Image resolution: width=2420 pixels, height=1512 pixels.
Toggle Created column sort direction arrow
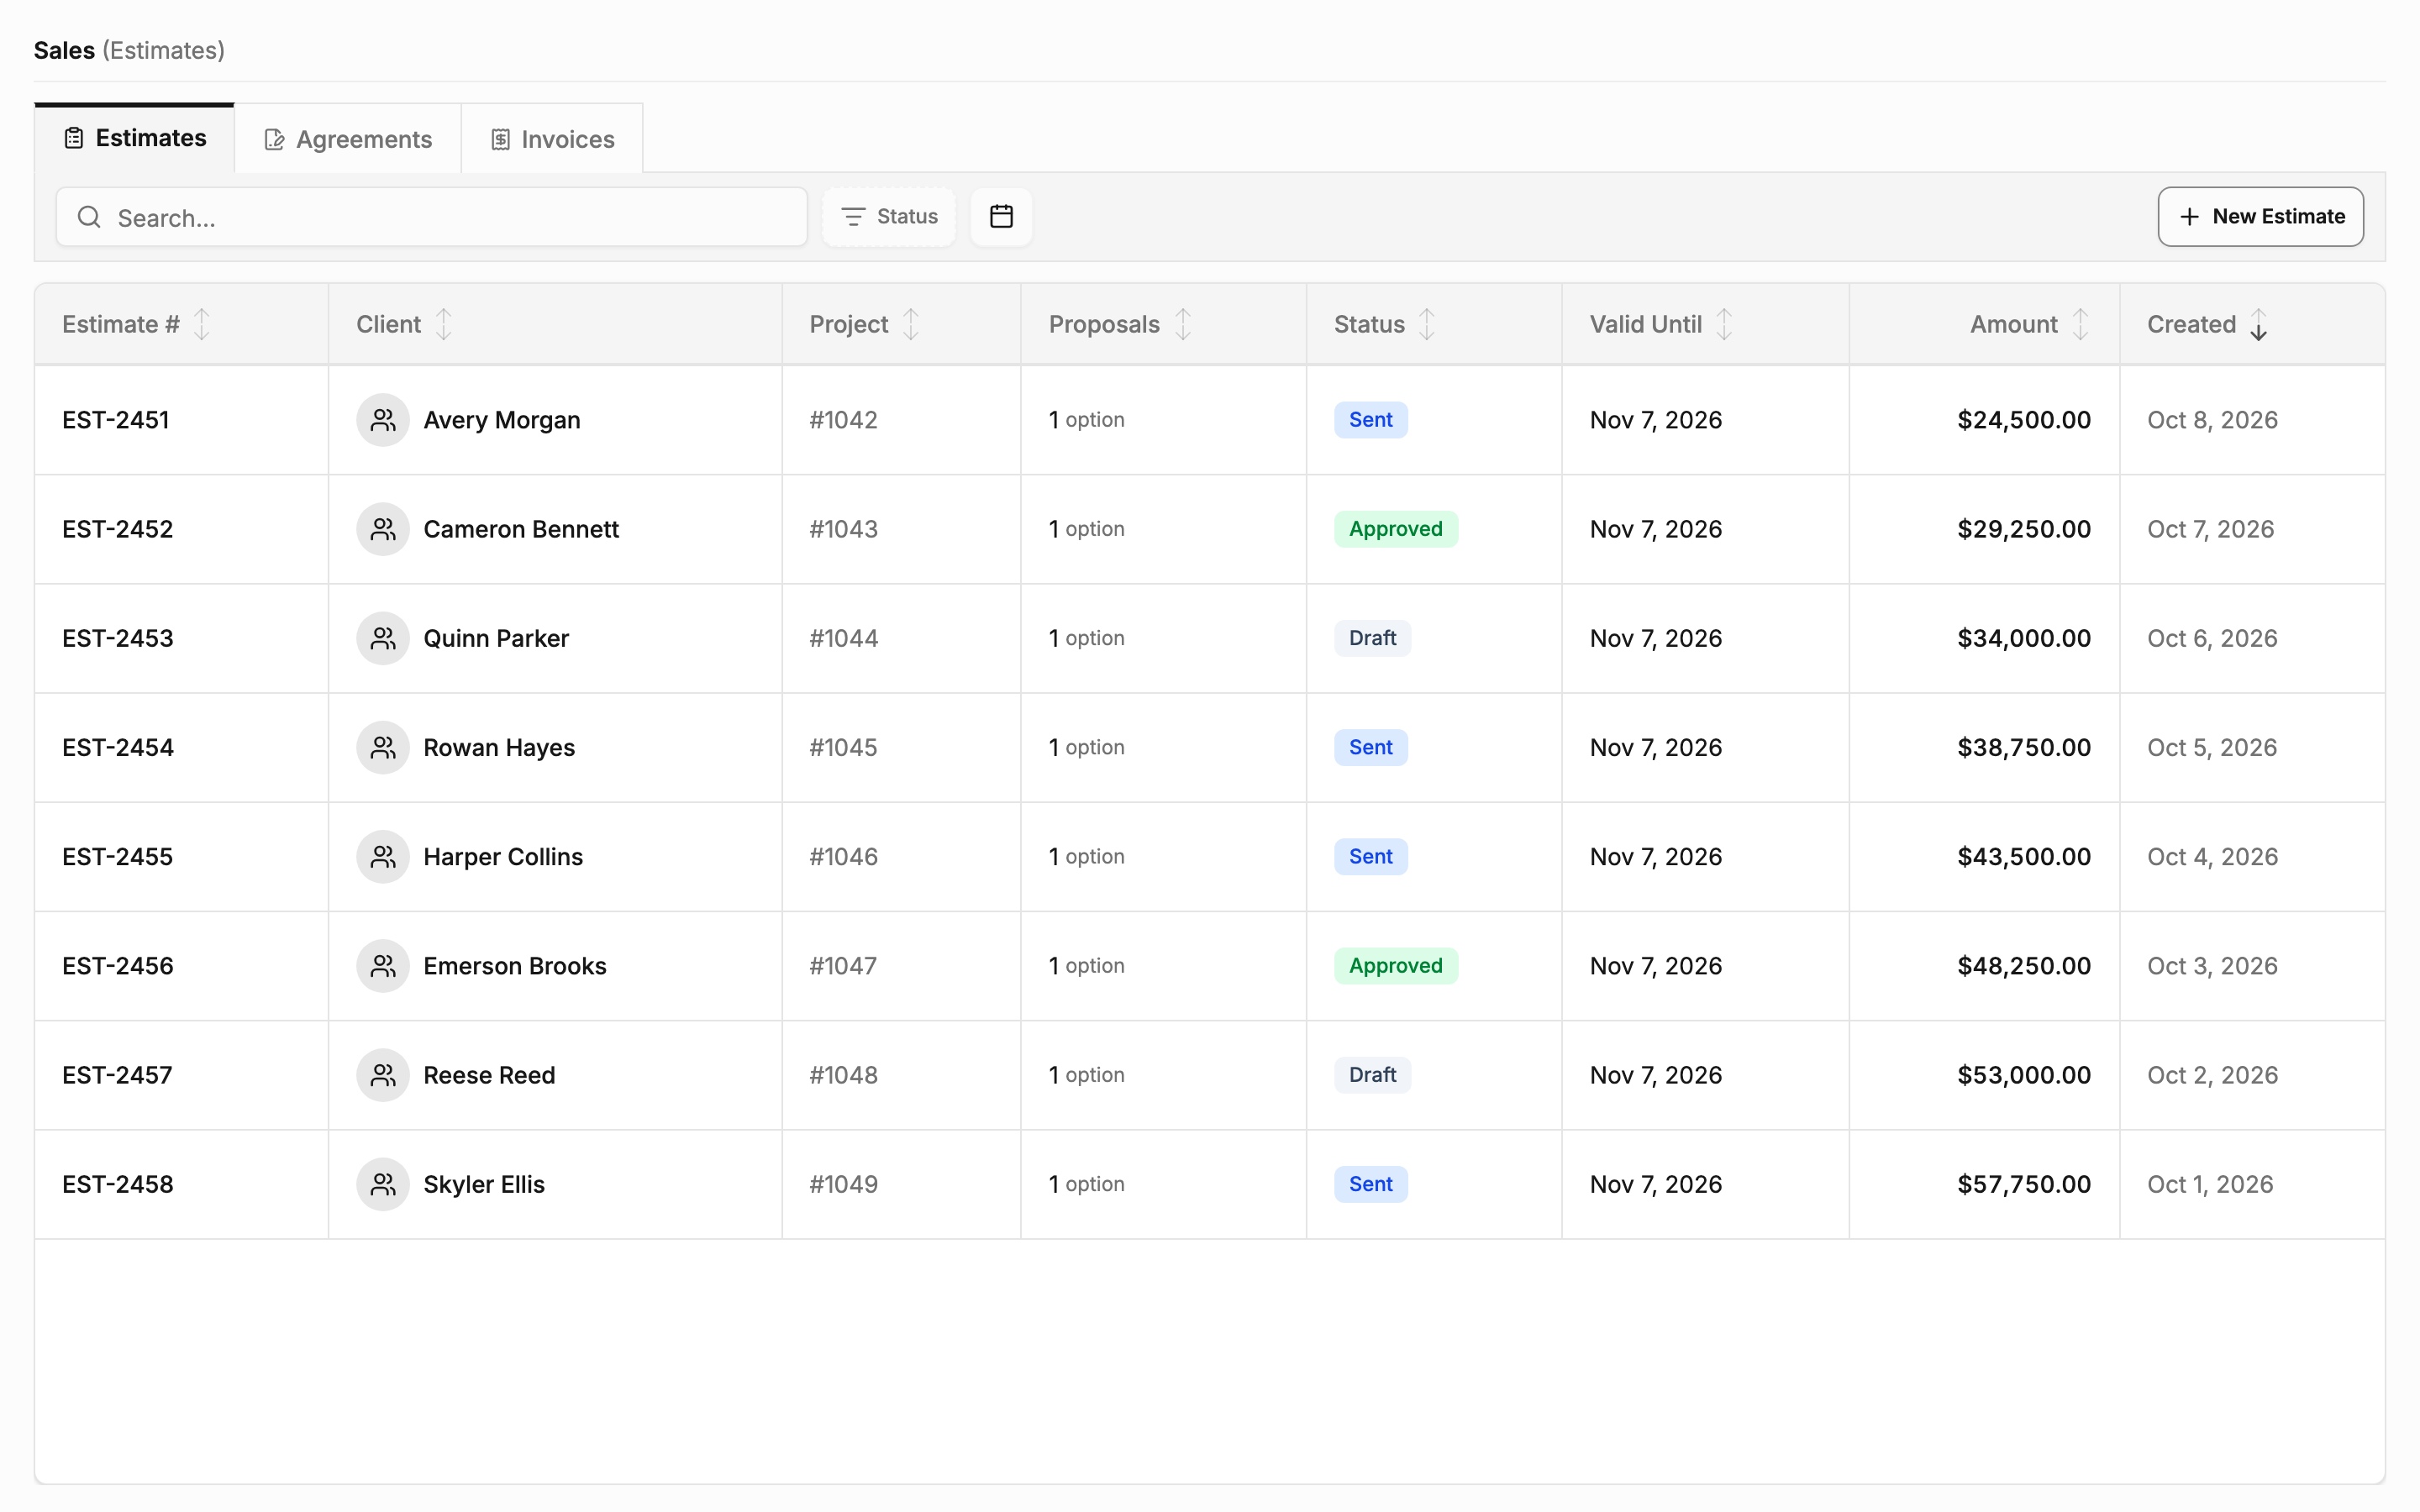[x=2259, y=324]
